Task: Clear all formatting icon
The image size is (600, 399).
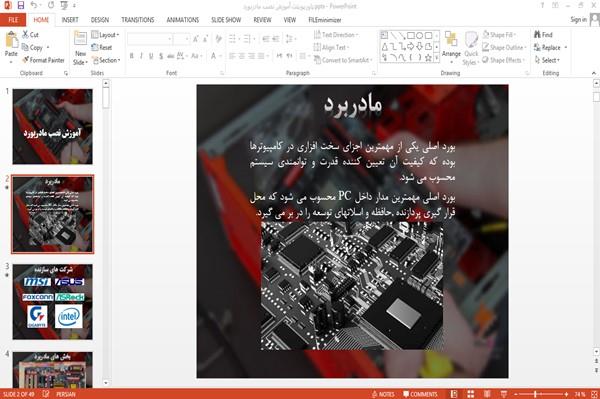Action: (218, 39)
